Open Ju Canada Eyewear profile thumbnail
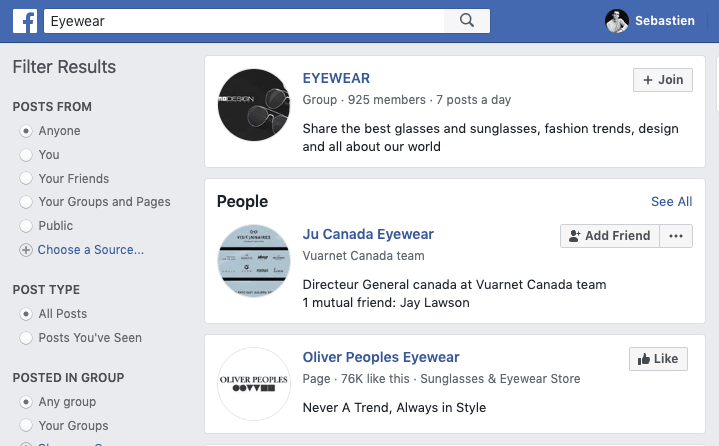The height and width of the screenshot is (446, 719). pos(254,261)
